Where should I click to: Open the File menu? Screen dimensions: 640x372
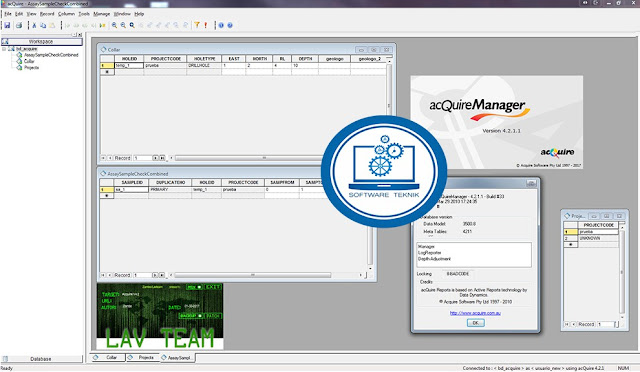pos(8,14)
